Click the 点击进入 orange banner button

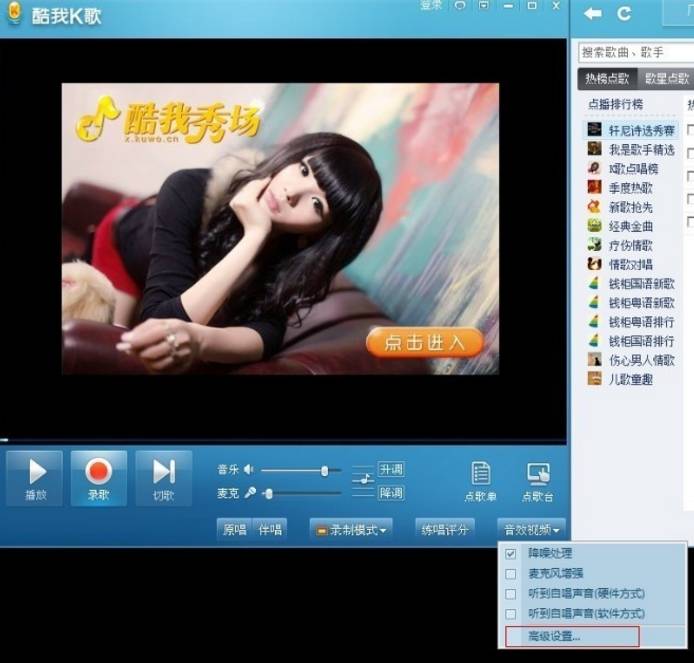click(x=424, y=343)
